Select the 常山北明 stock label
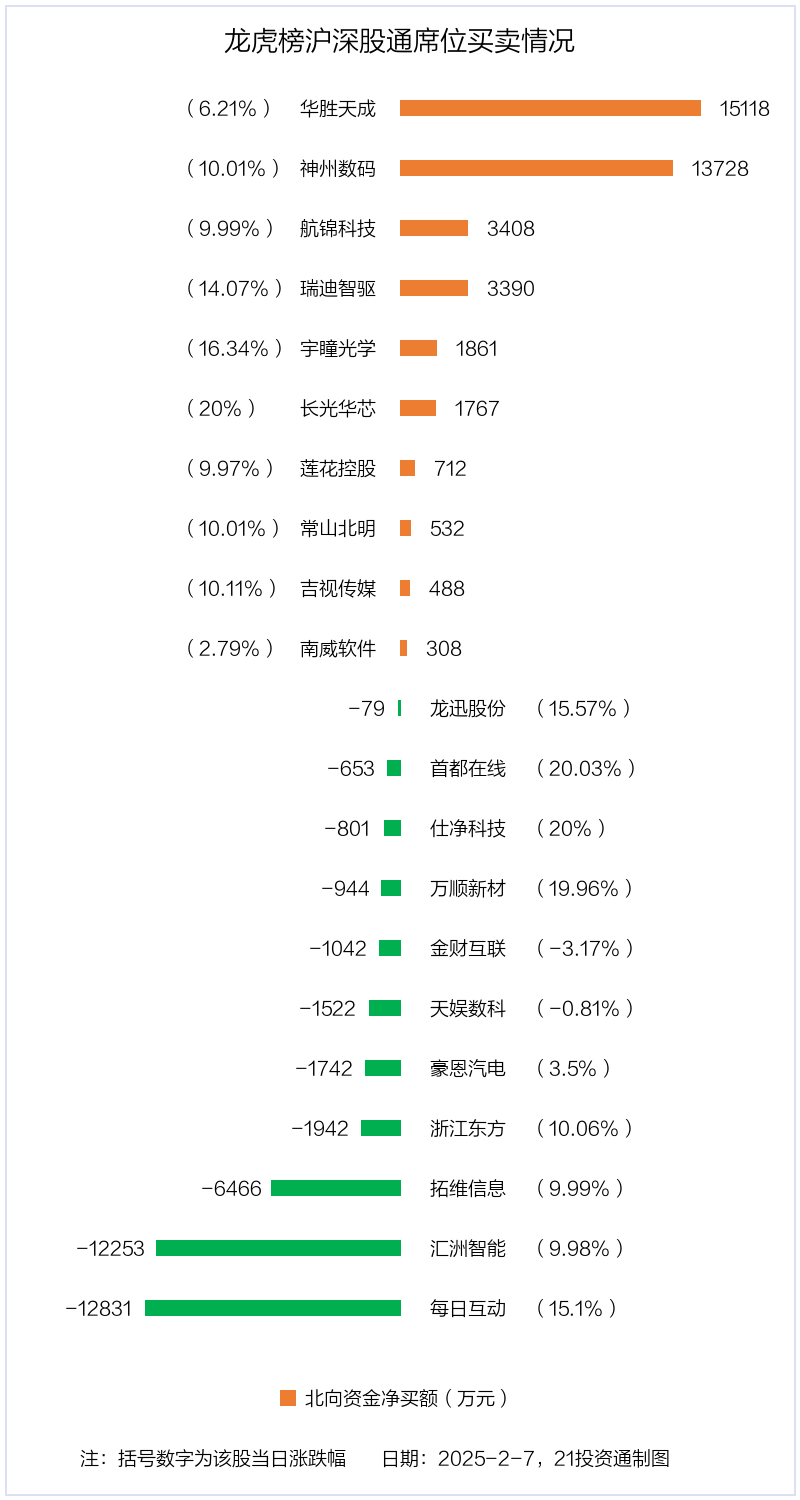Viewport: 800px width, 1500px height. pyautogui.click(x=338, y=528)
